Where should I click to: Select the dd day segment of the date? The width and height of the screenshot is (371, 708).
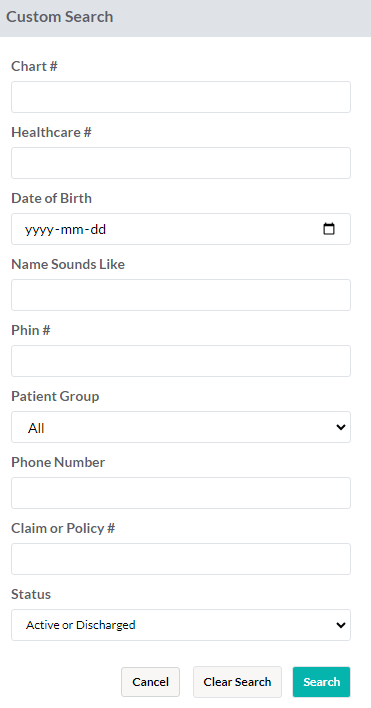point(98,229)
